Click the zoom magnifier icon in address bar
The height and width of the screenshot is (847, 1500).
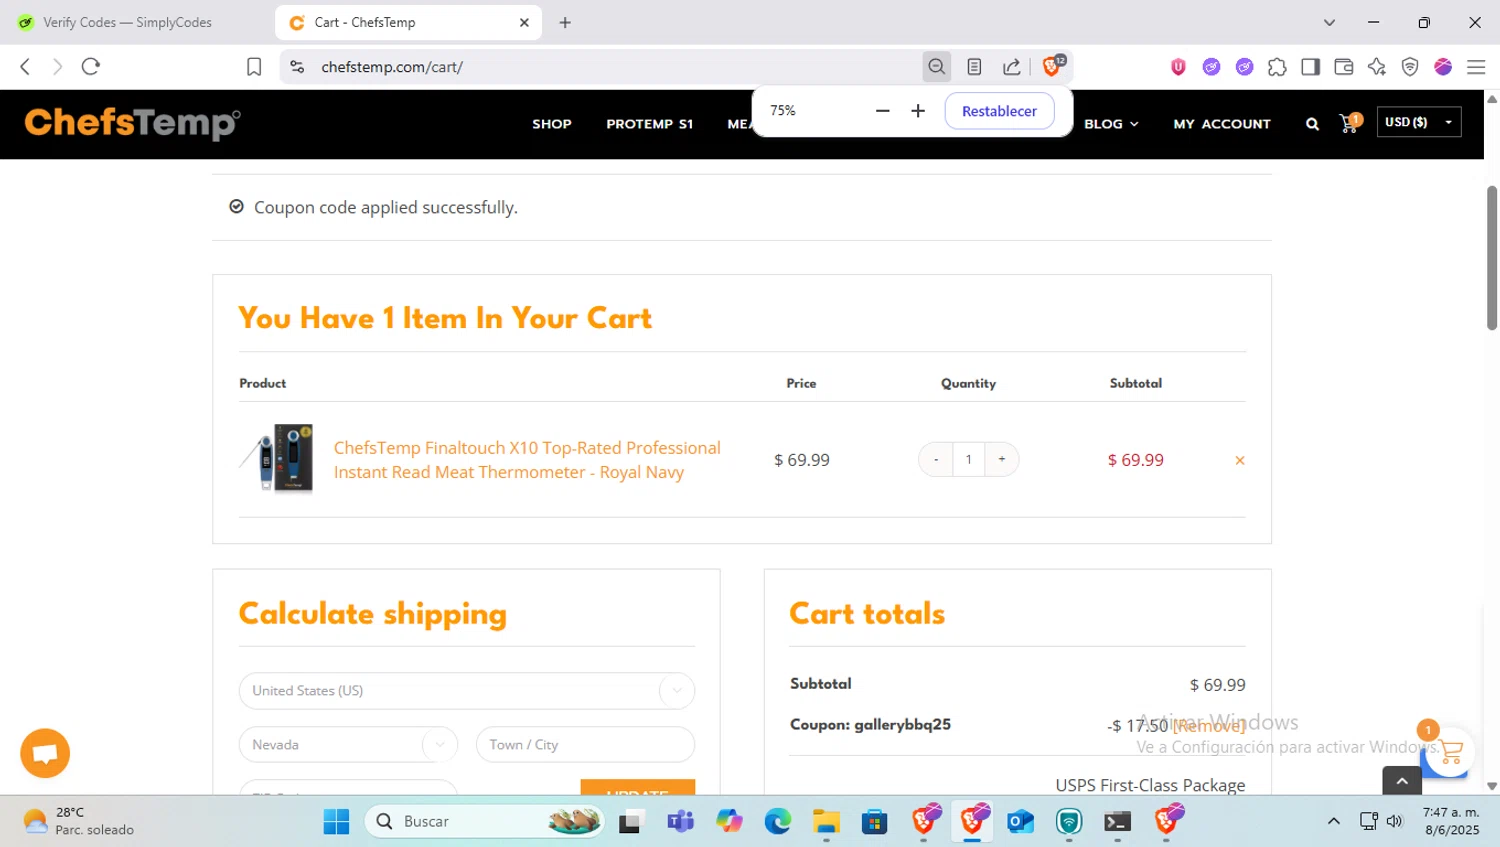(x=936, y=67)
